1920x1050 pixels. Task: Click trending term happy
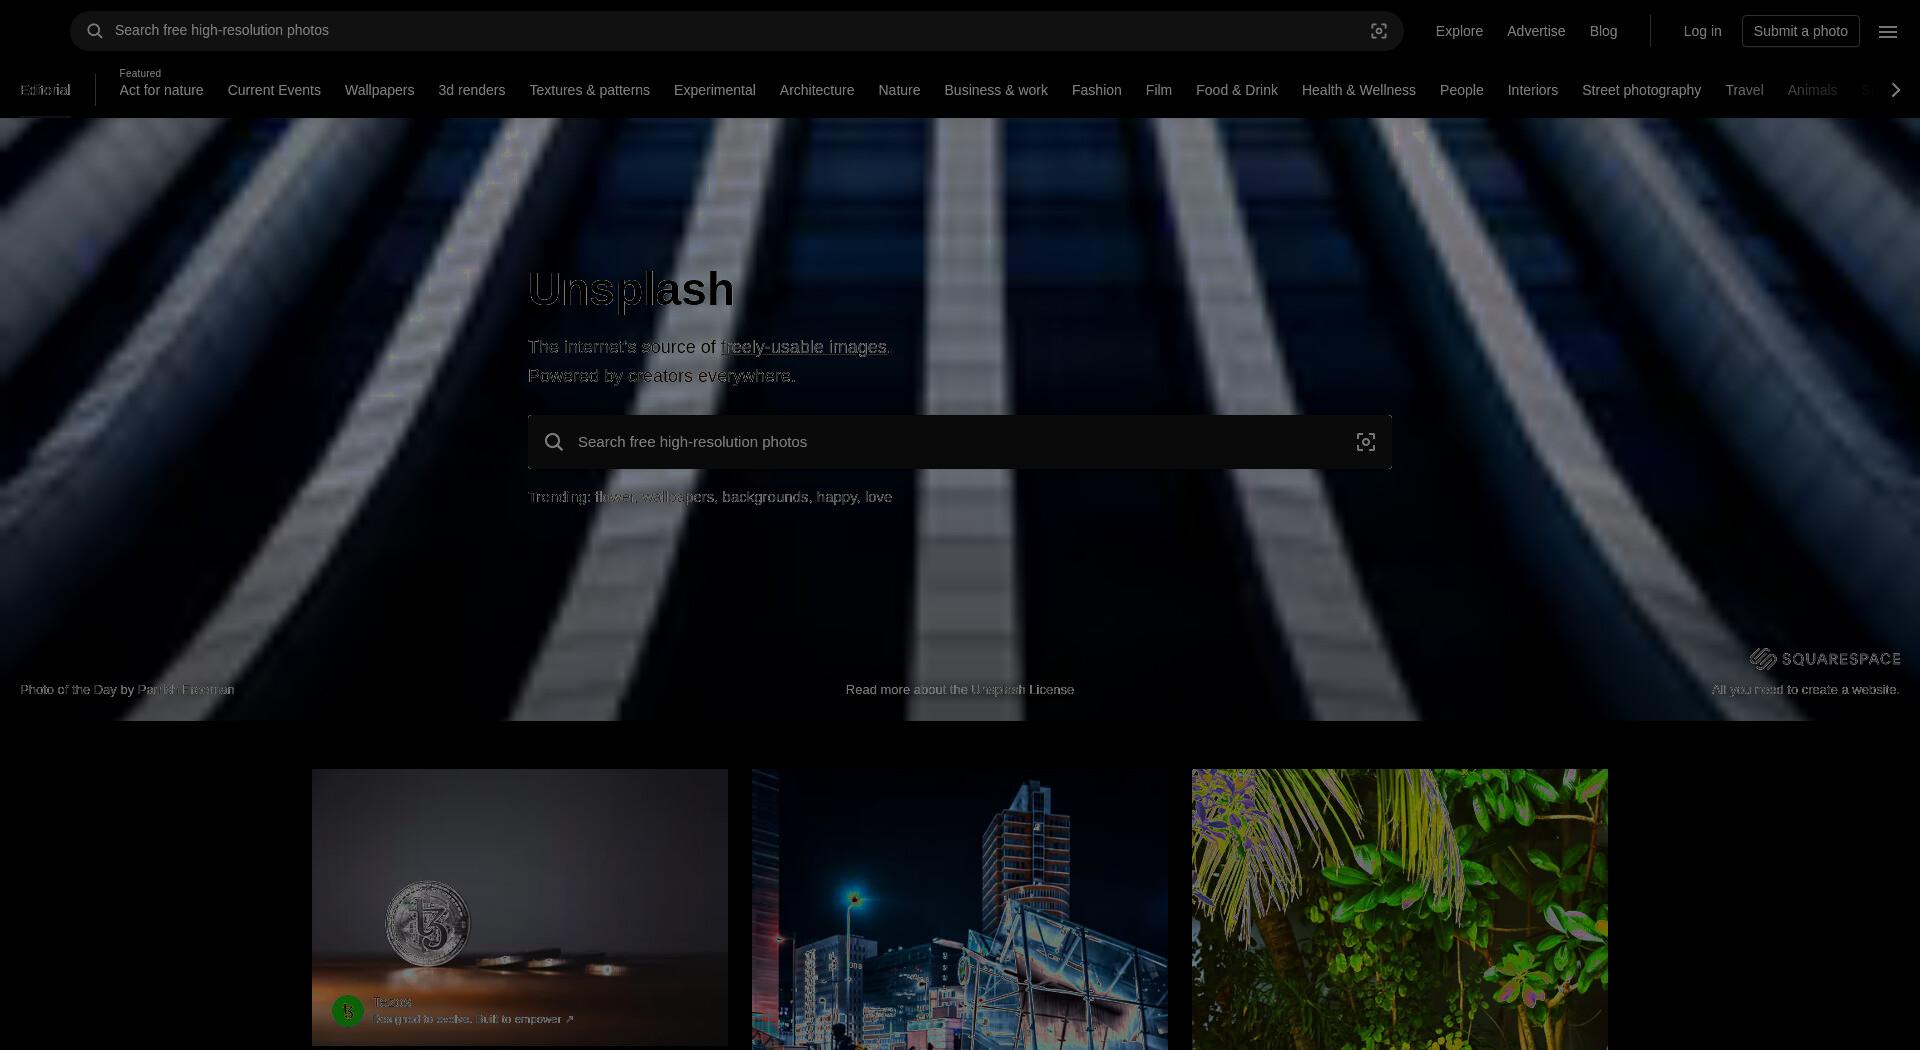click(x=836, y=497)
